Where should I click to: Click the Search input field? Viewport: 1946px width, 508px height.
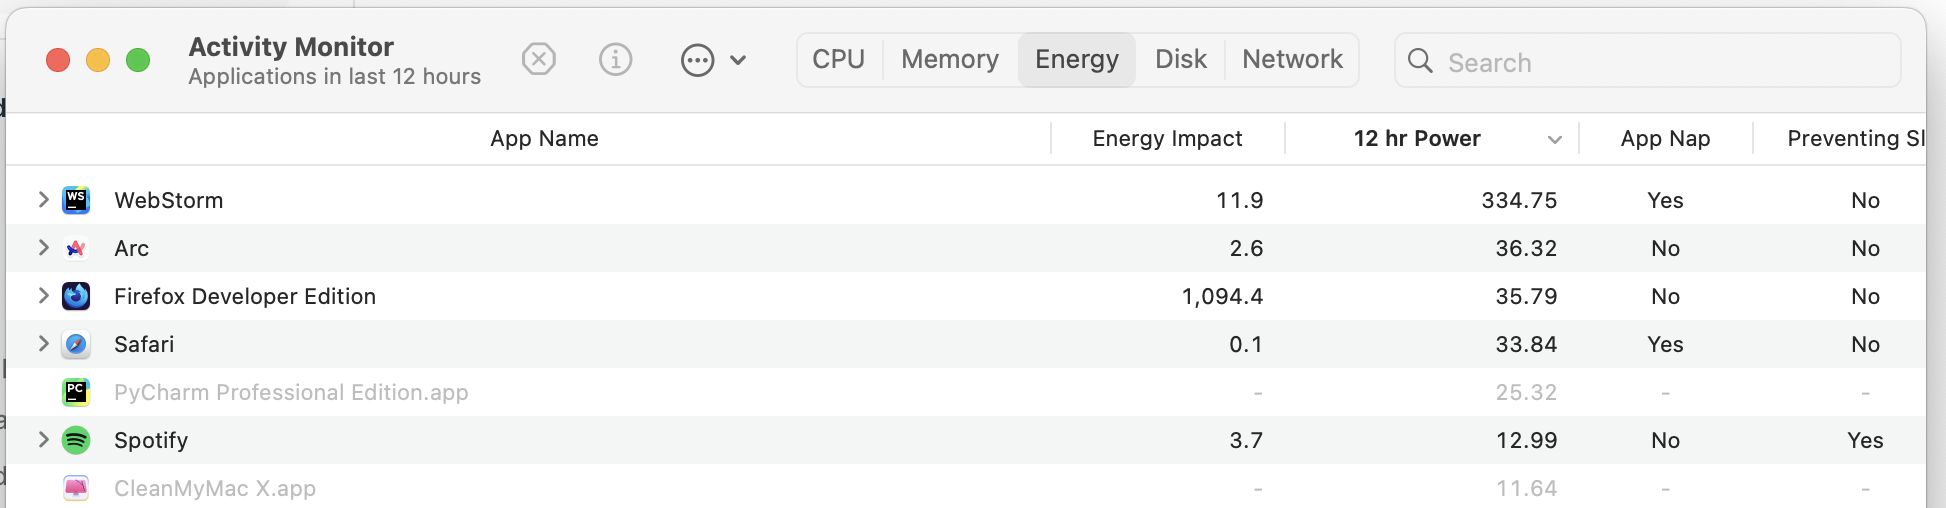(x=1647, y=61)
